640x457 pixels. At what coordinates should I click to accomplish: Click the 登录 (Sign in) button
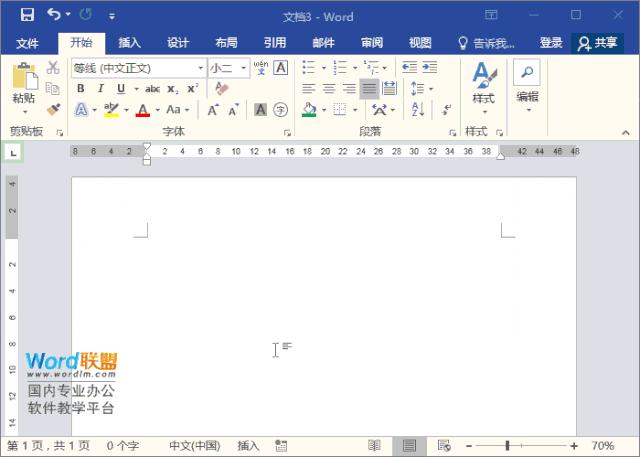click(551, 43)
